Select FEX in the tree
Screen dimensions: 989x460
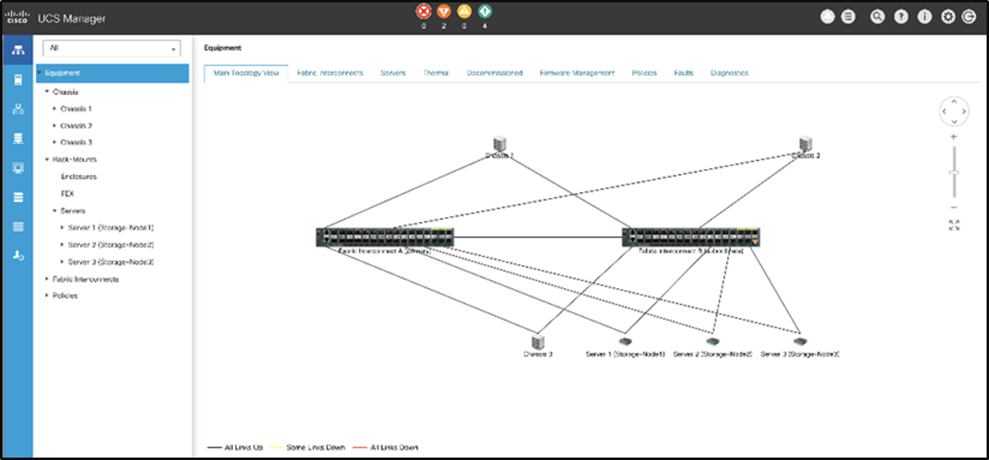[67, 194]
